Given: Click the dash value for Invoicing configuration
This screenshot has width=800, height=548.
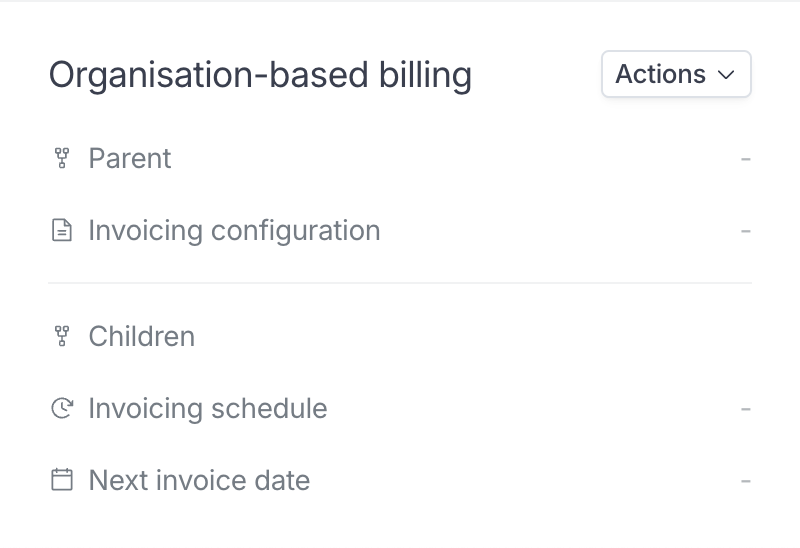Looking at the screenshot, I should [x=745, y=231].
